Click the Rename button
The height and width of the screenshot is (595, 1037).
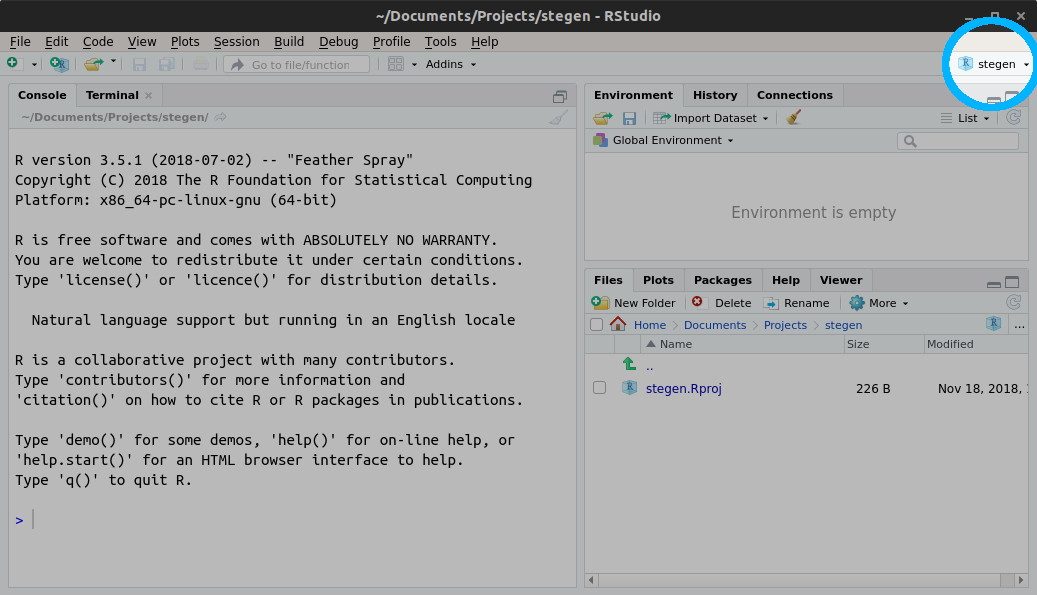[796, 303]
